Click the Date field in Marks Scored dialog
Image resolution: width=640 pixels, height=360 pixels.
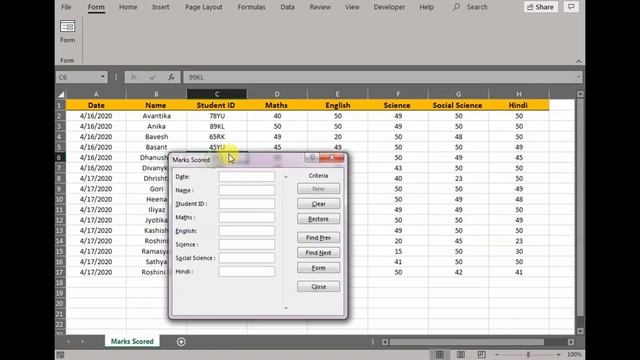click(247, 176)
